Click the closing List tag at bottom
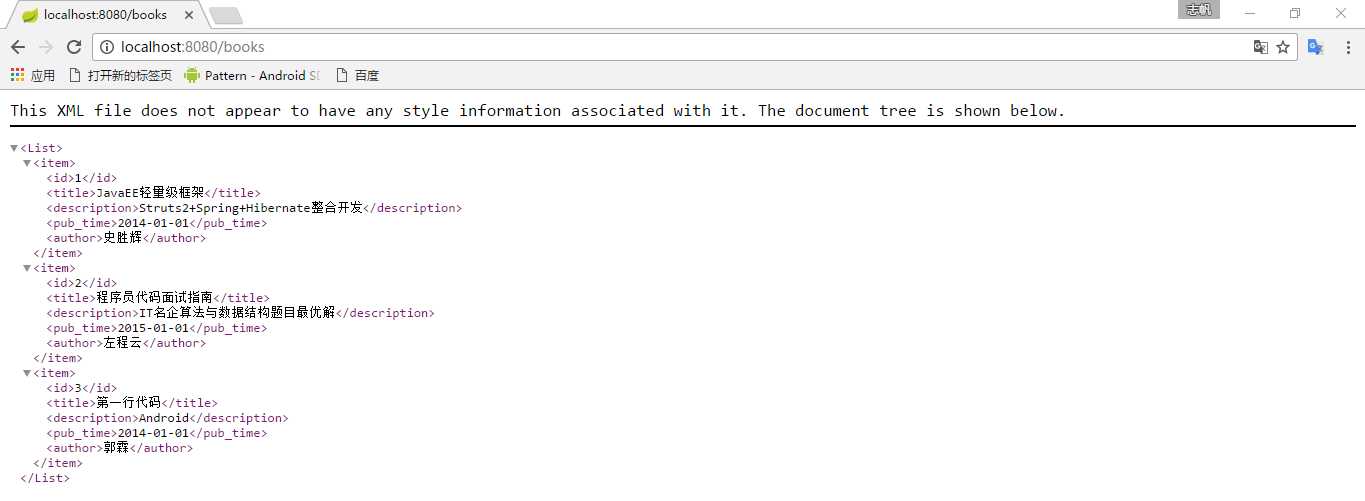Screen dimensions: 1365x501 point(45,478)
